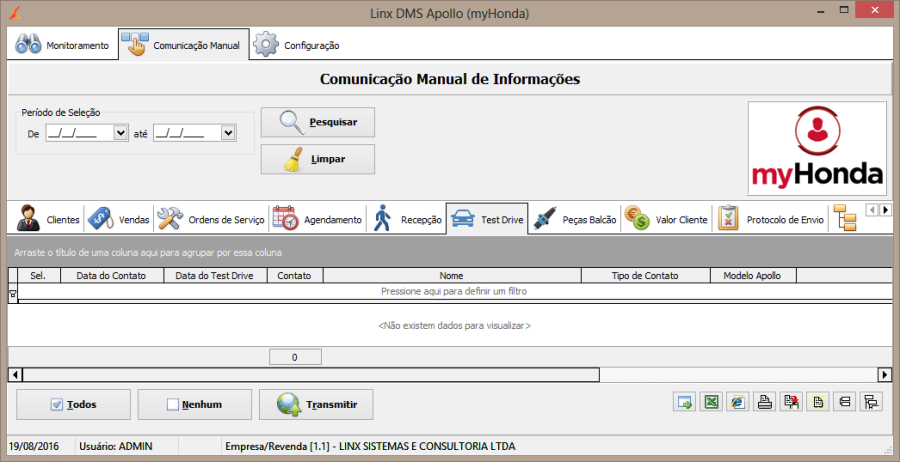Sort by Nome column header
Viewport: 900px width, 462px height.
coord(452,275)
